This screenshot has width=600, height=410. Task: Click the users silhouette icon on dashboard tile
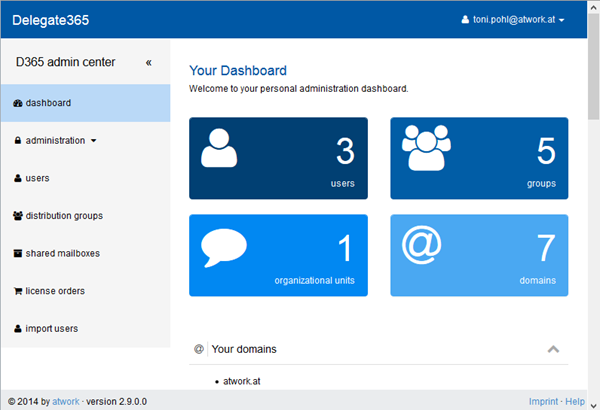pyautogui.click(x=219, y=147)
